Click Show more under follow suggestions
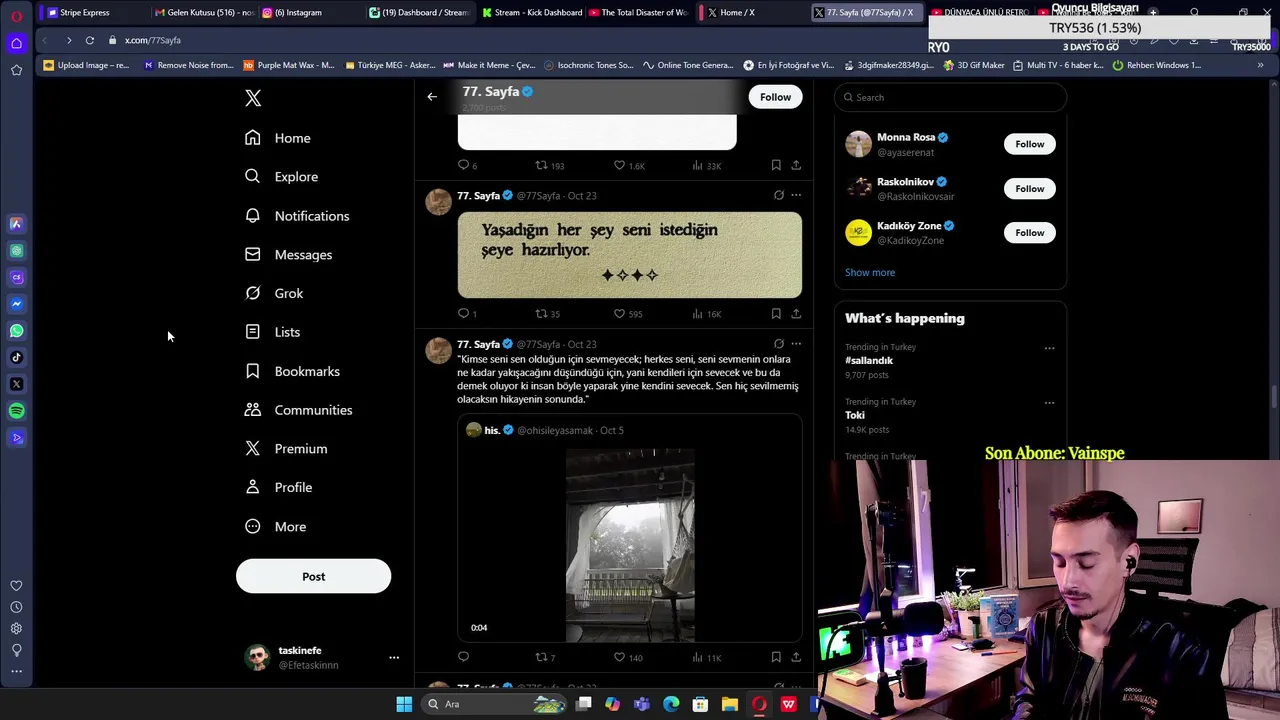This screenshot has width=1280, height=720. (870, 272)
